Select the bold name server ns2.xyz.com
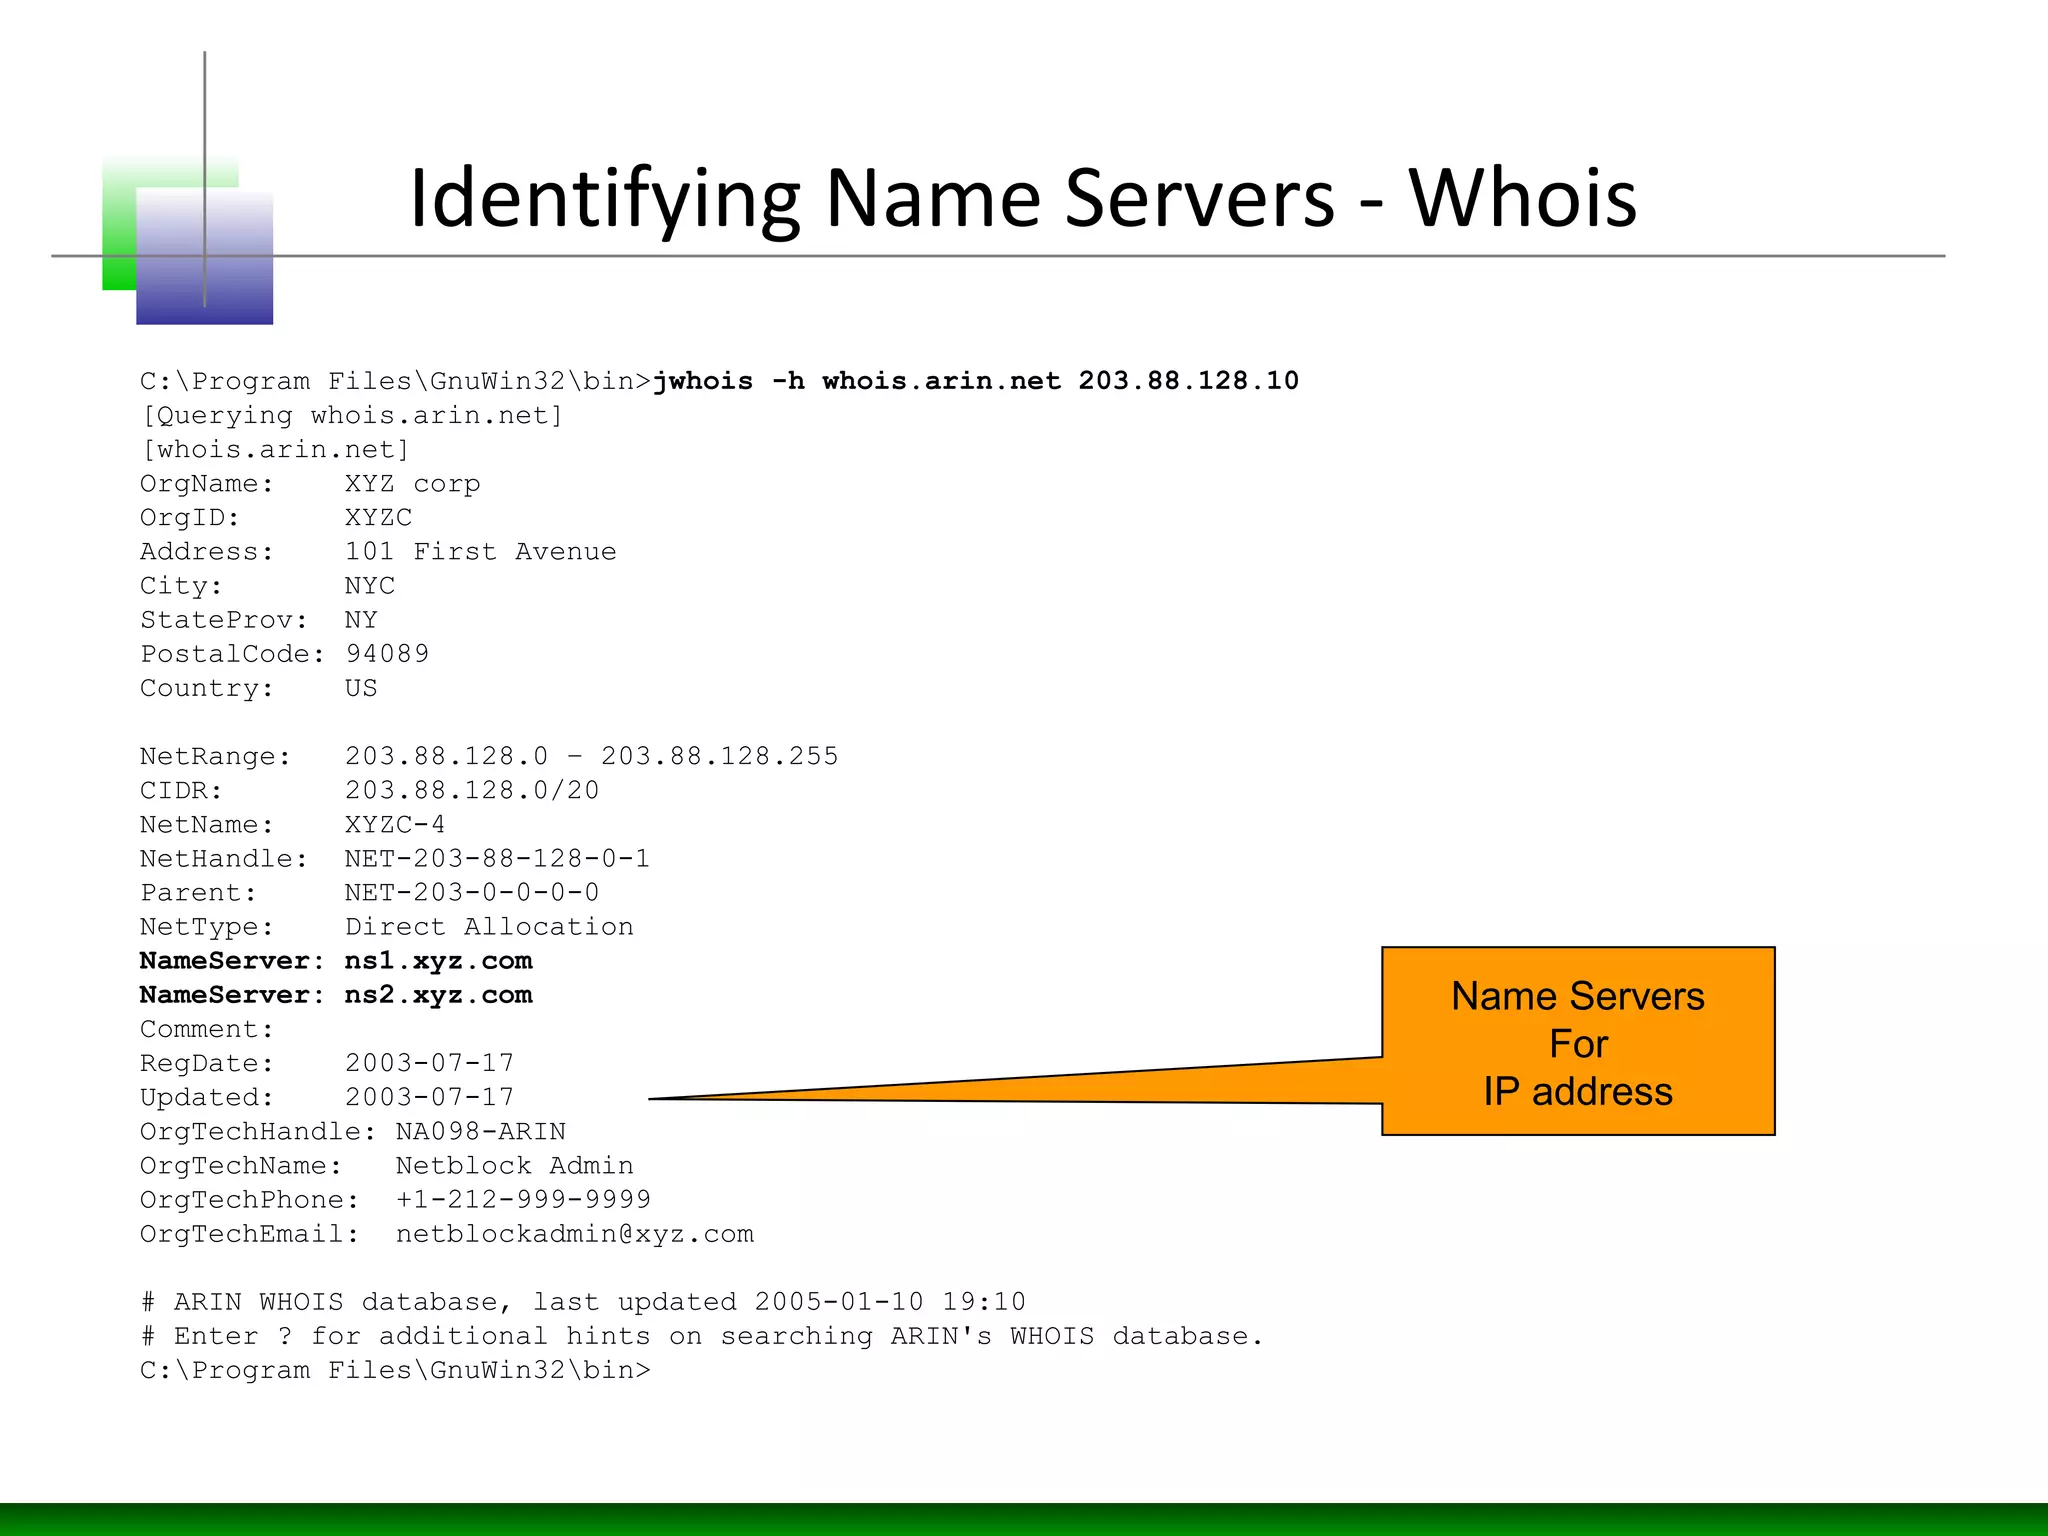The width and height of the screenshot is (2048, 1536). pos(438,995)
